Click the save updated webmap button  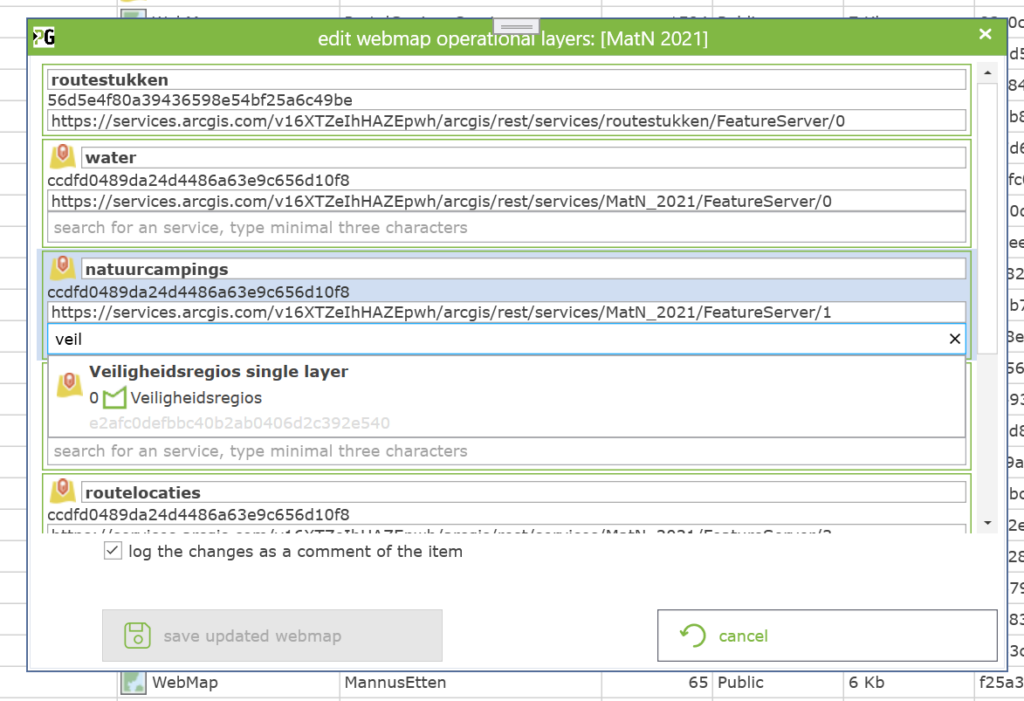[x=272, y=636]
